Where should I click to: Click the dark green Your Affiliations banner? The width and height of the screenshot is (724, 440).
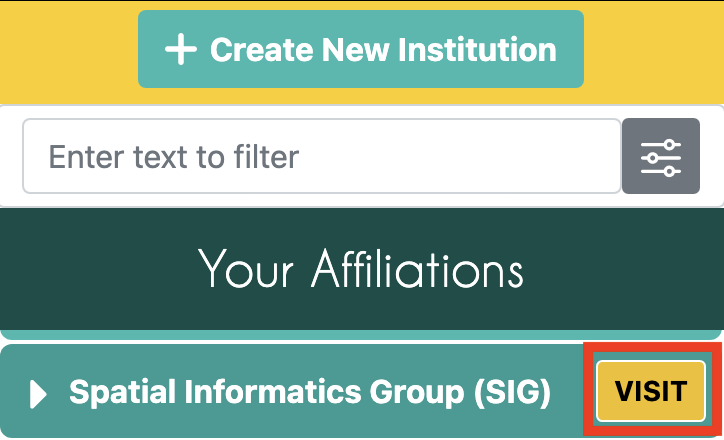click(361, 269)
